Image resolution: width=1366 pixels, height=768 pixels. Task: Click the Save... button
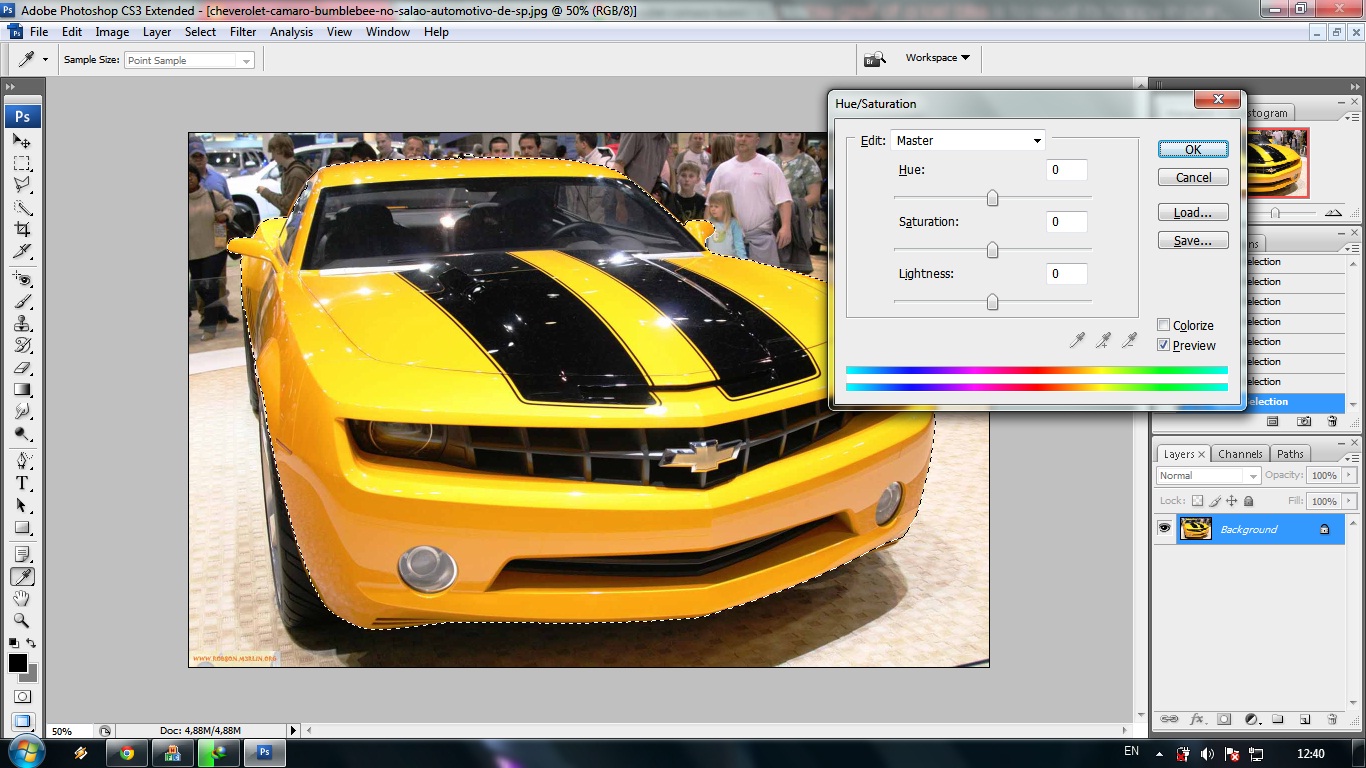tap(1193, 241)
